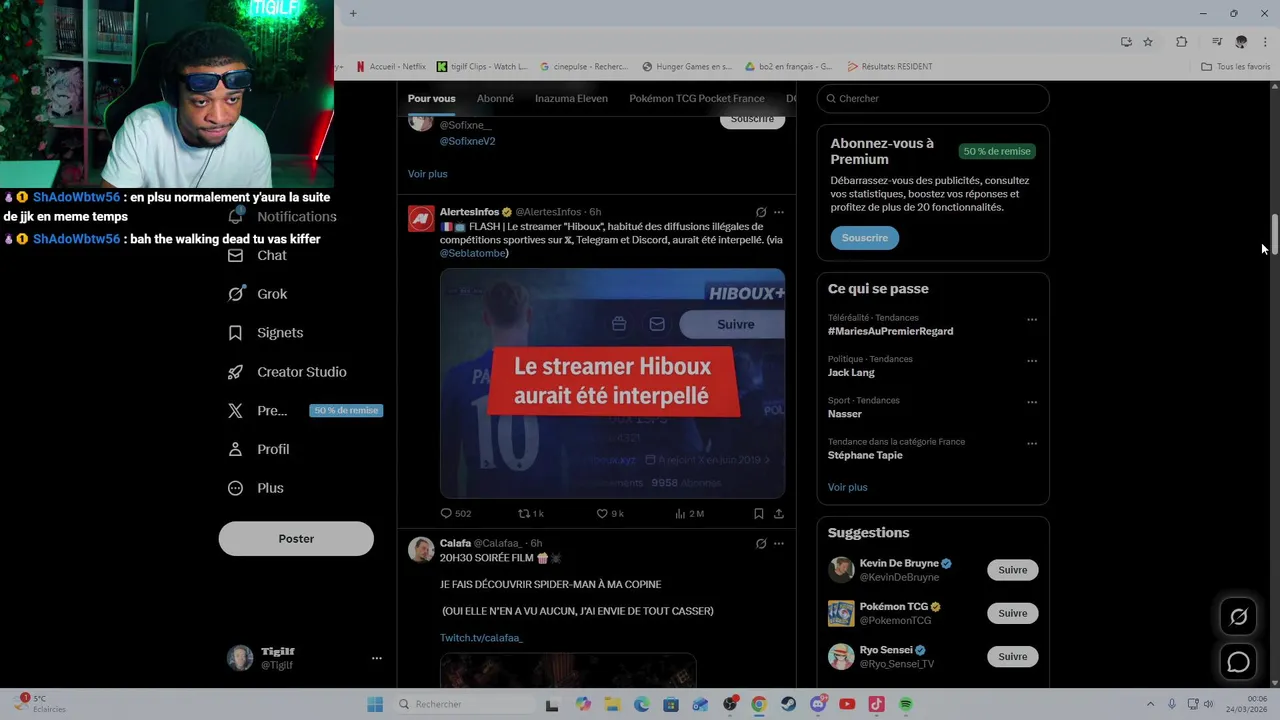Click Souscrire in the Premium card

[x=864, y=238]
